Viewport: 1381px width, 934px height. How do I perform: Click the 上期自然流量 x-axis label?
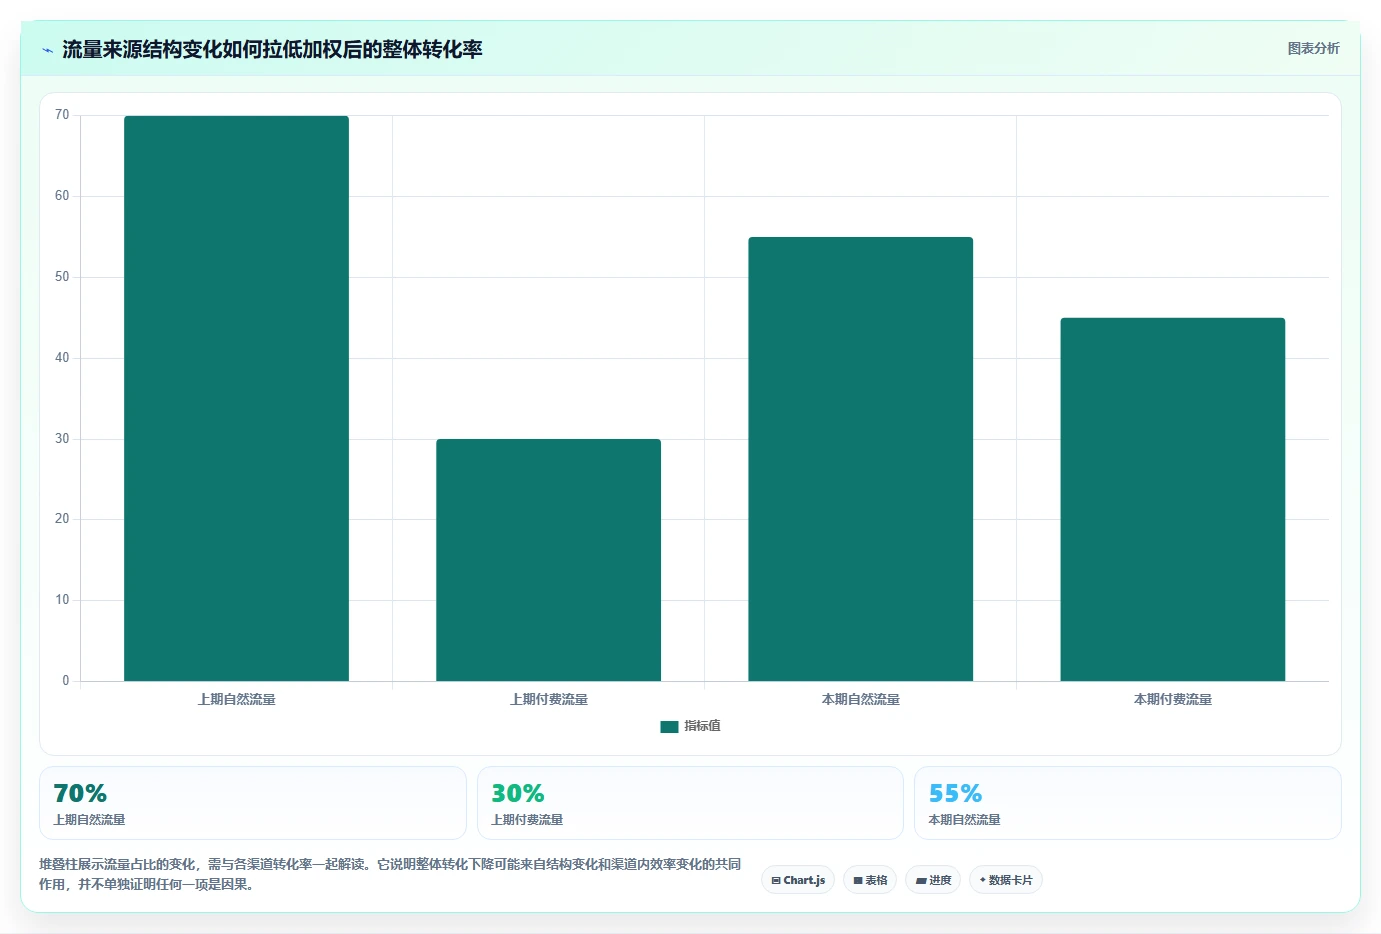point(236,699)
